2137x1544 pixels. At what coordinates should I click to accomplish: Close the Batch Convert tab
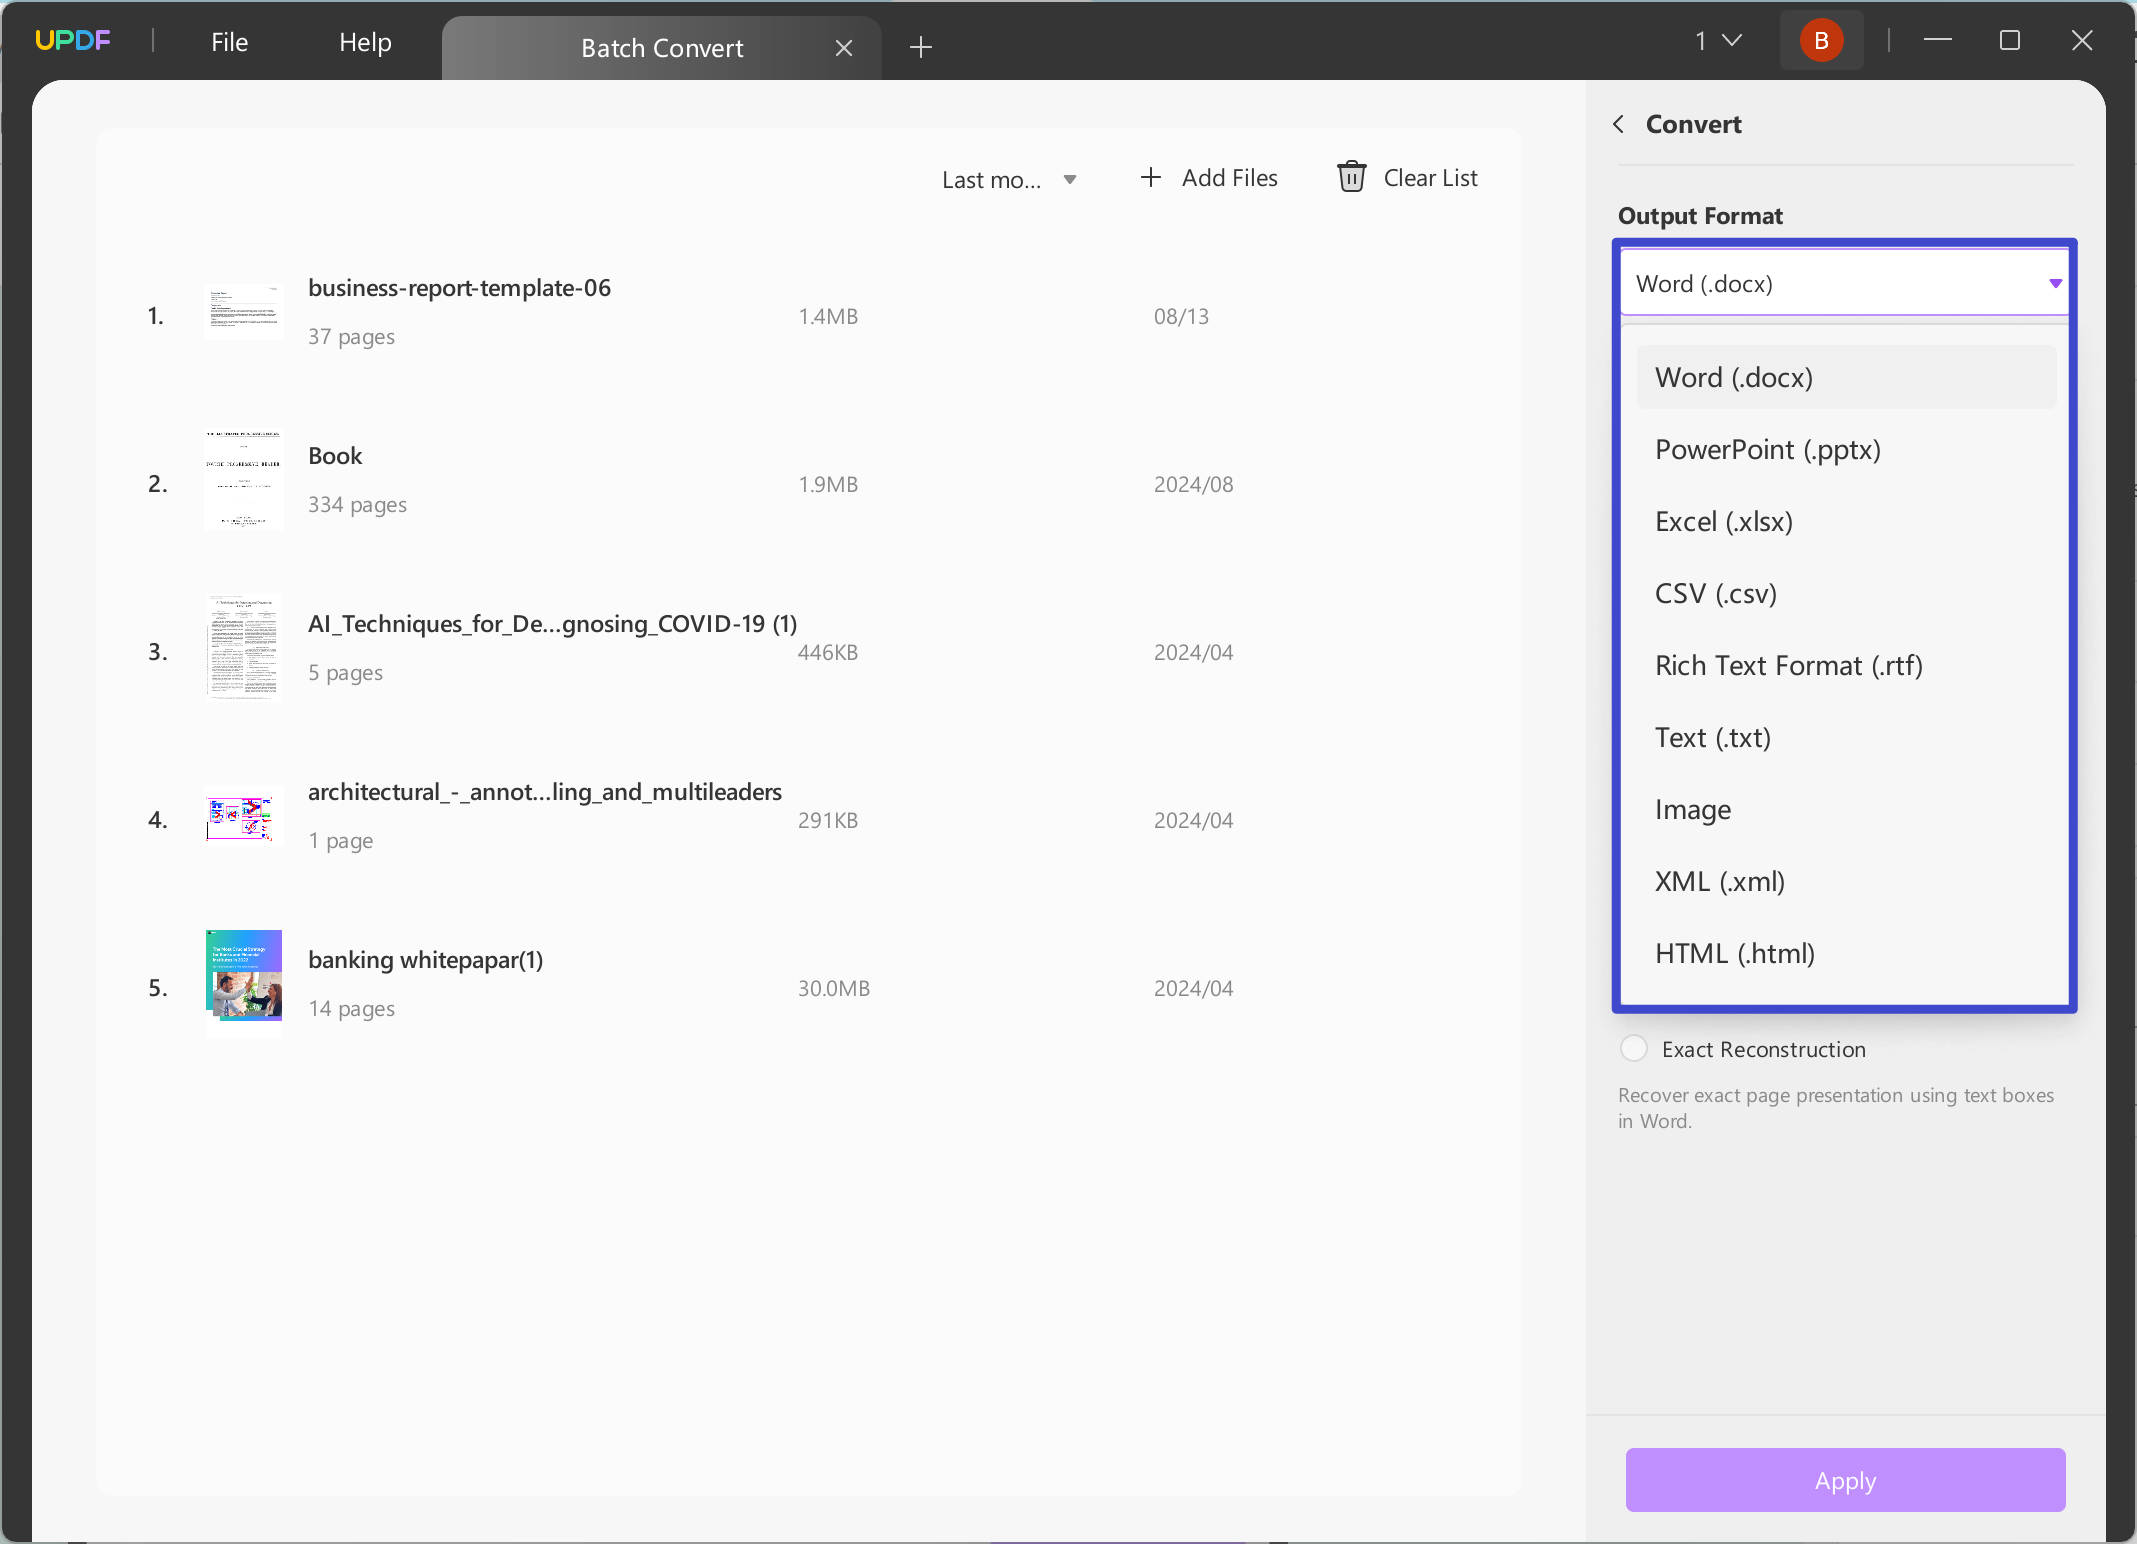(x=844, y=48)
